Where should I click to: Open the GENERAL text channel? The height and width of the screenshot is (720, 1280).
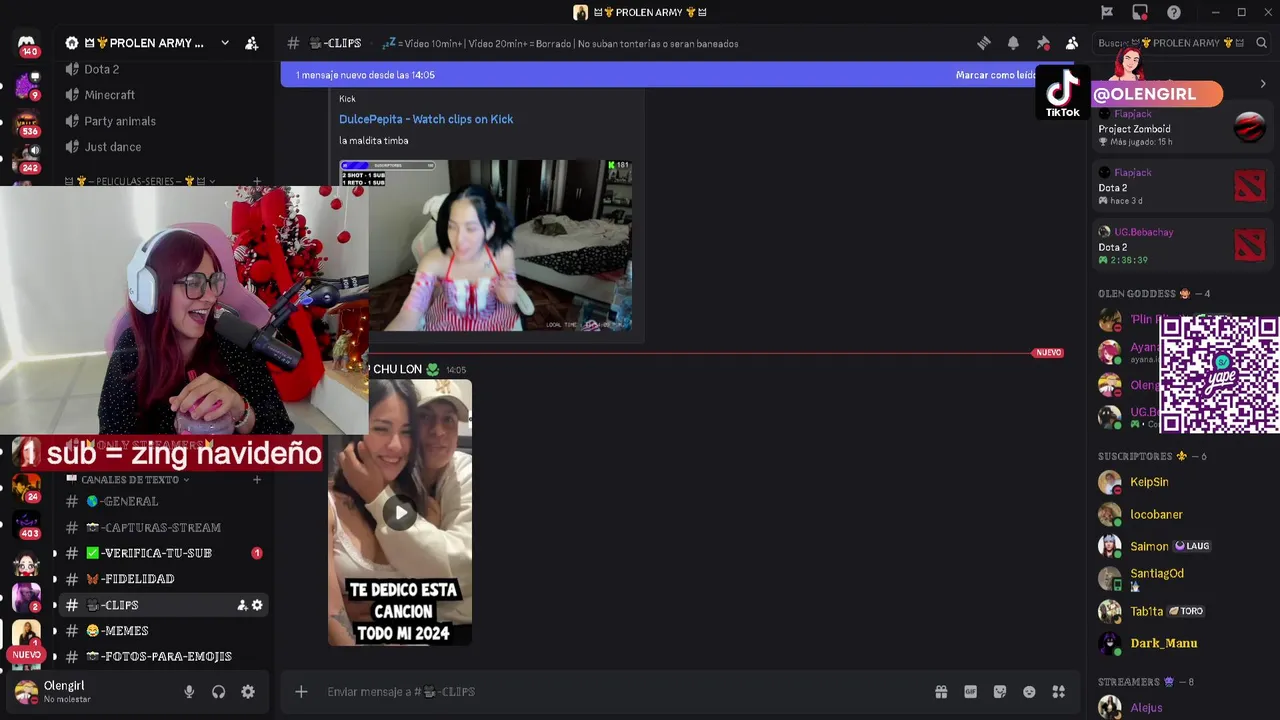pos(163,501)
